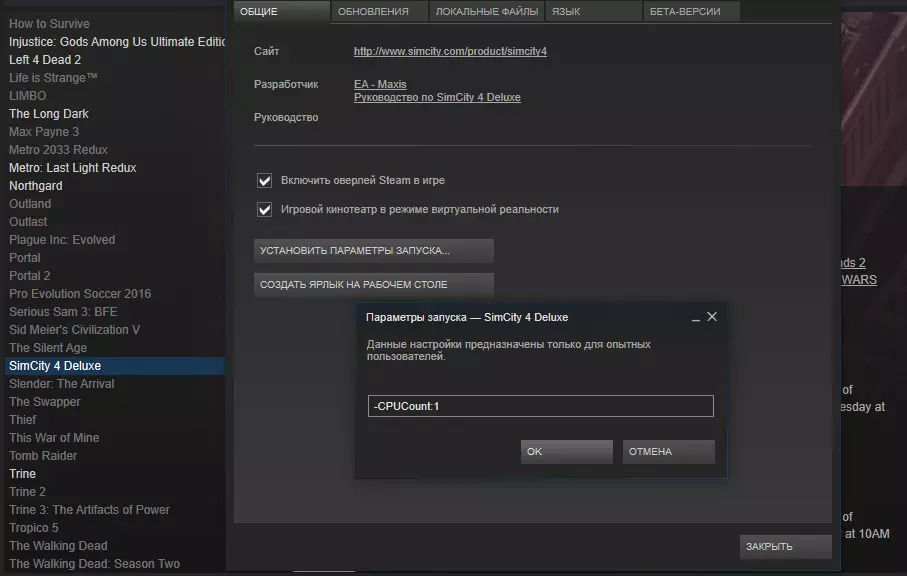Select Northgard in the game list
Screen dimensions: 907x576
pyautogui.click(x=35, y=186)
